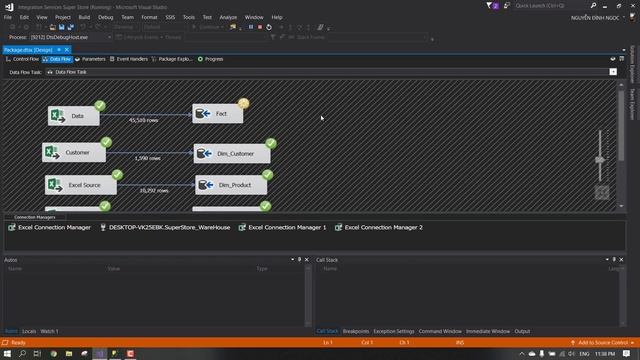
Task: Click the ENG language indicator
Action: click(x=584, y=354)
